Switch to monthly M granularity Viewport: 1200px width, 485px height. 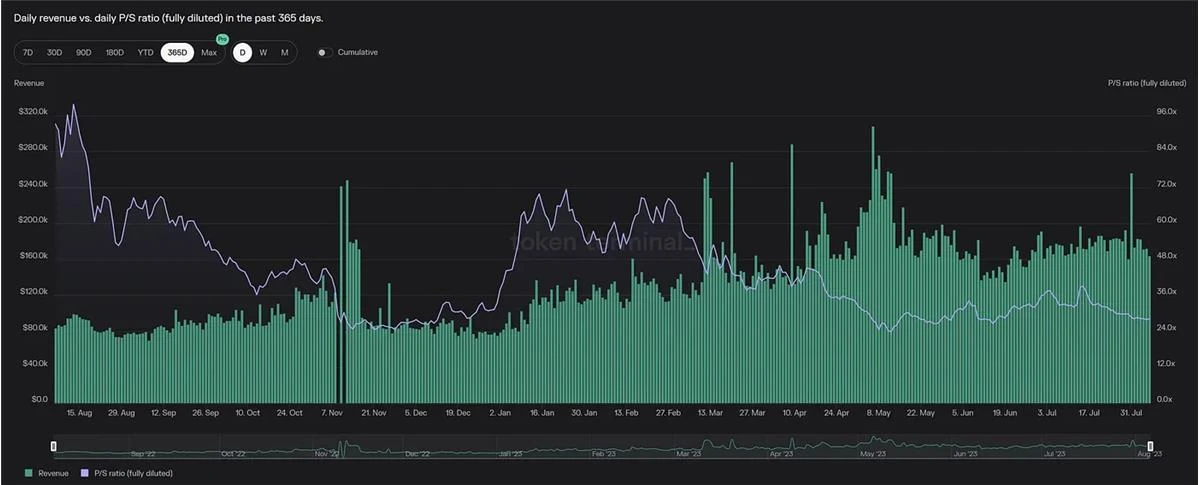(x=285, y=52)
